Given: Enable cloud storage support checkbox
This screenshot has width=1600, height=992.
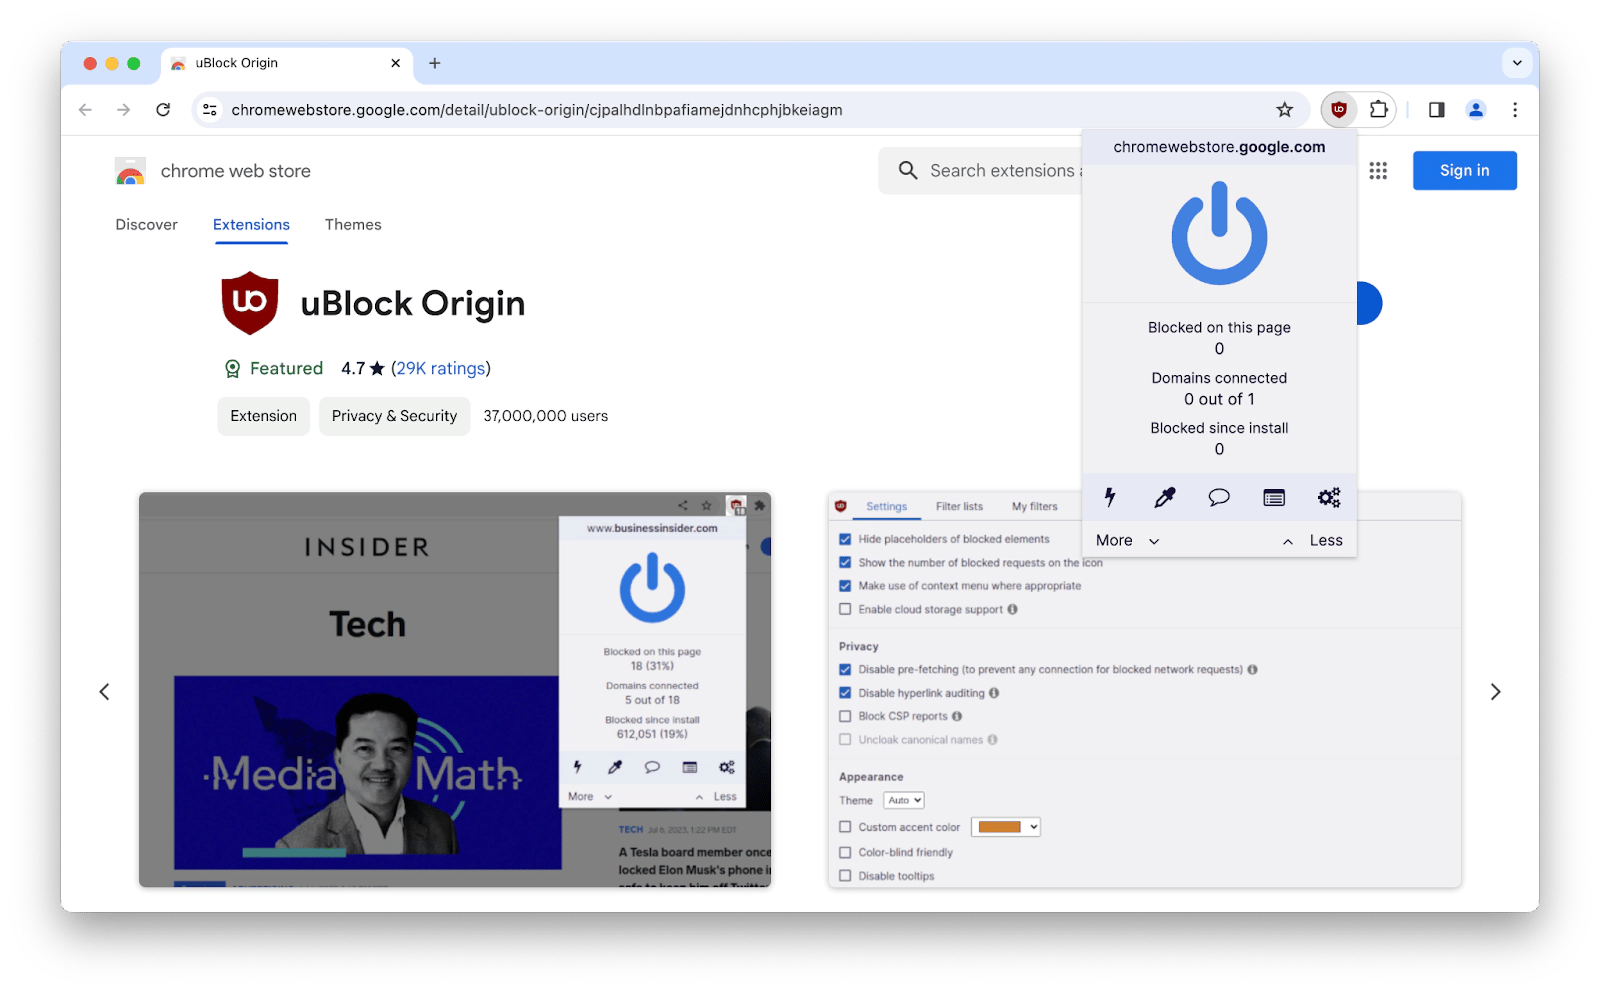Looking at the screenshot, I should (845, 609).
